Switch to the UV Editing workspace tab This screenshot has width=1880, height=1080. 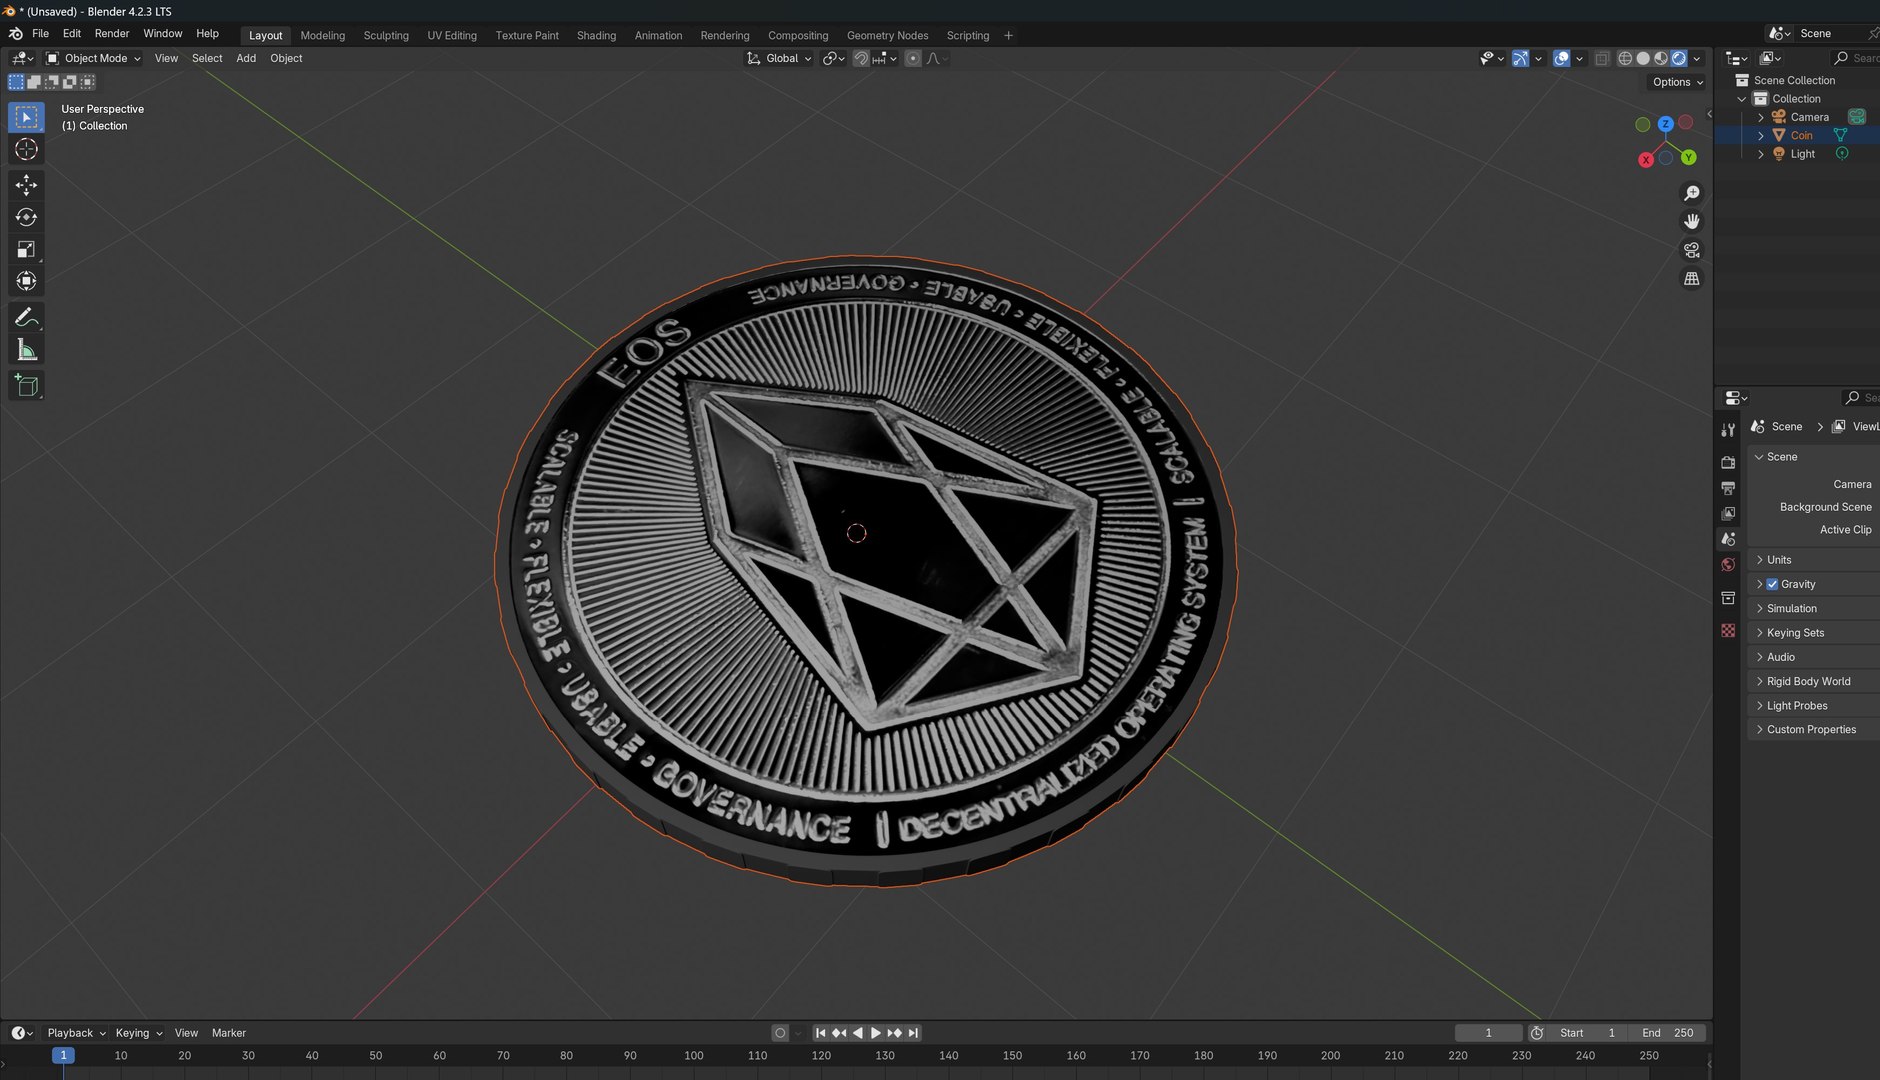tap(452, 35)
